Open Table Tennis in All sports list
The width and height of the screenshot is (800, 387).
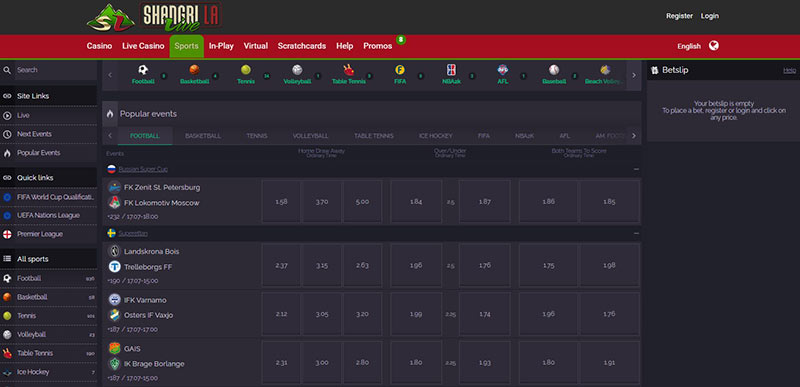pos(48,353)
